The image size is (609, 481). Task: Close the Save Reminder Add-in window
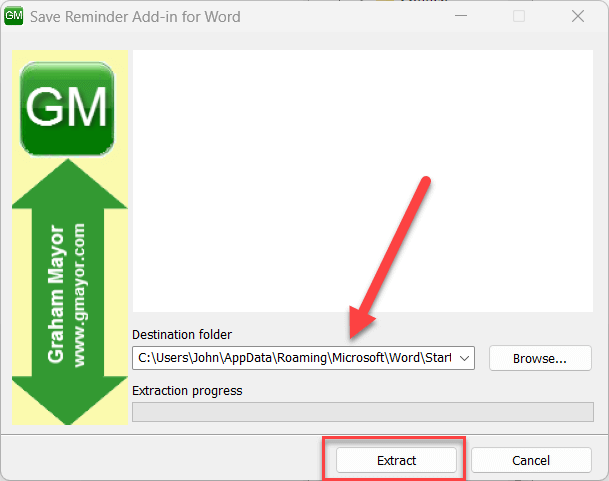(x=578, y=16)
